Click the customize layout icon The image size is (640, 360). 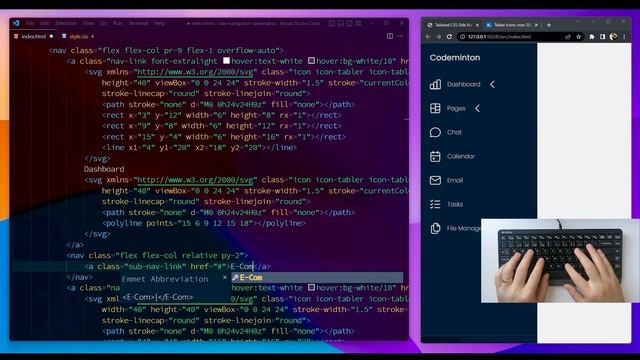click(358, 23)
